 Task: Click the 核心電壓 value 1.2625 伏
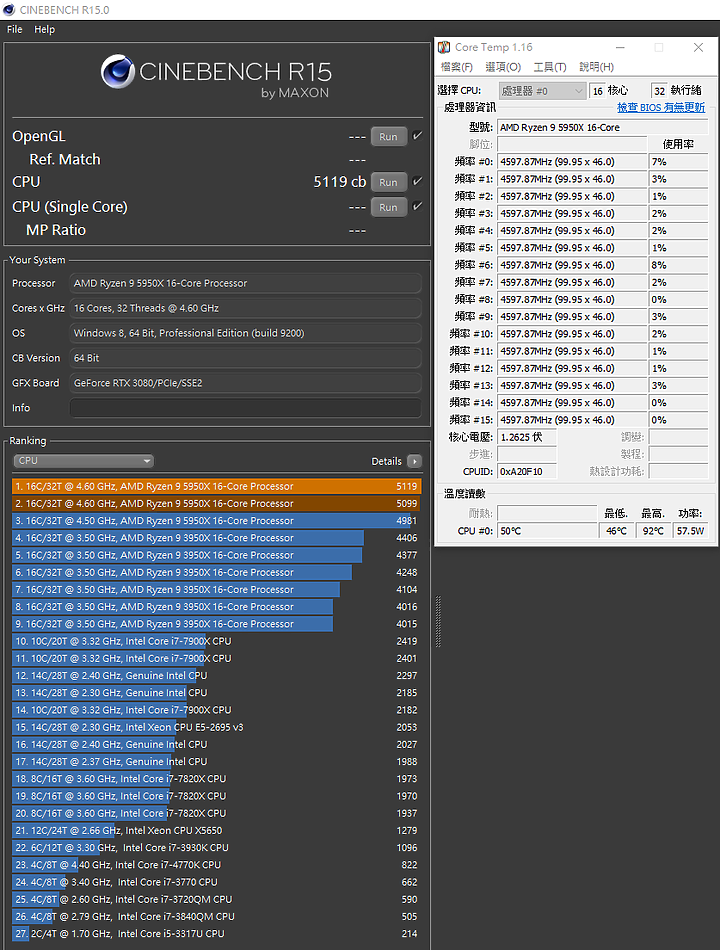pos(527,437)
